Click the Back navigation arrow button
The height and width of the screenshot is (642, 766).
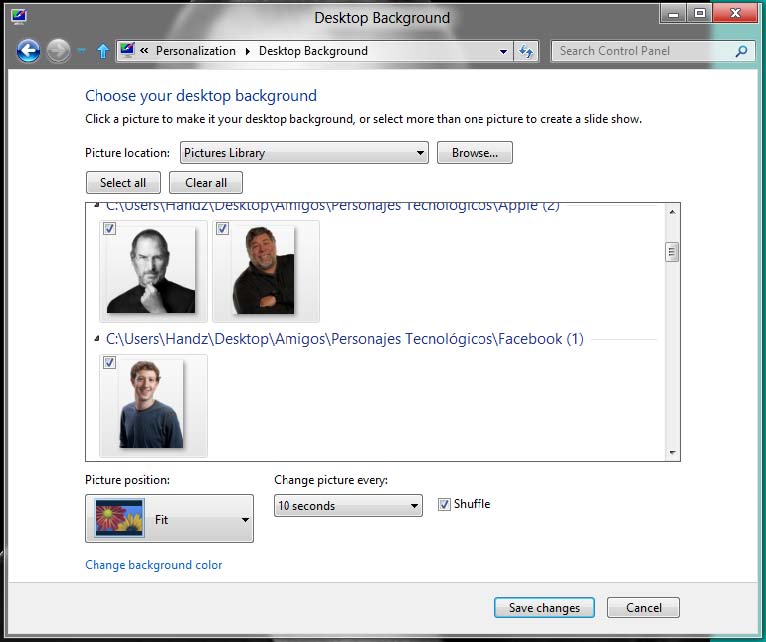[x=29, y=51]
